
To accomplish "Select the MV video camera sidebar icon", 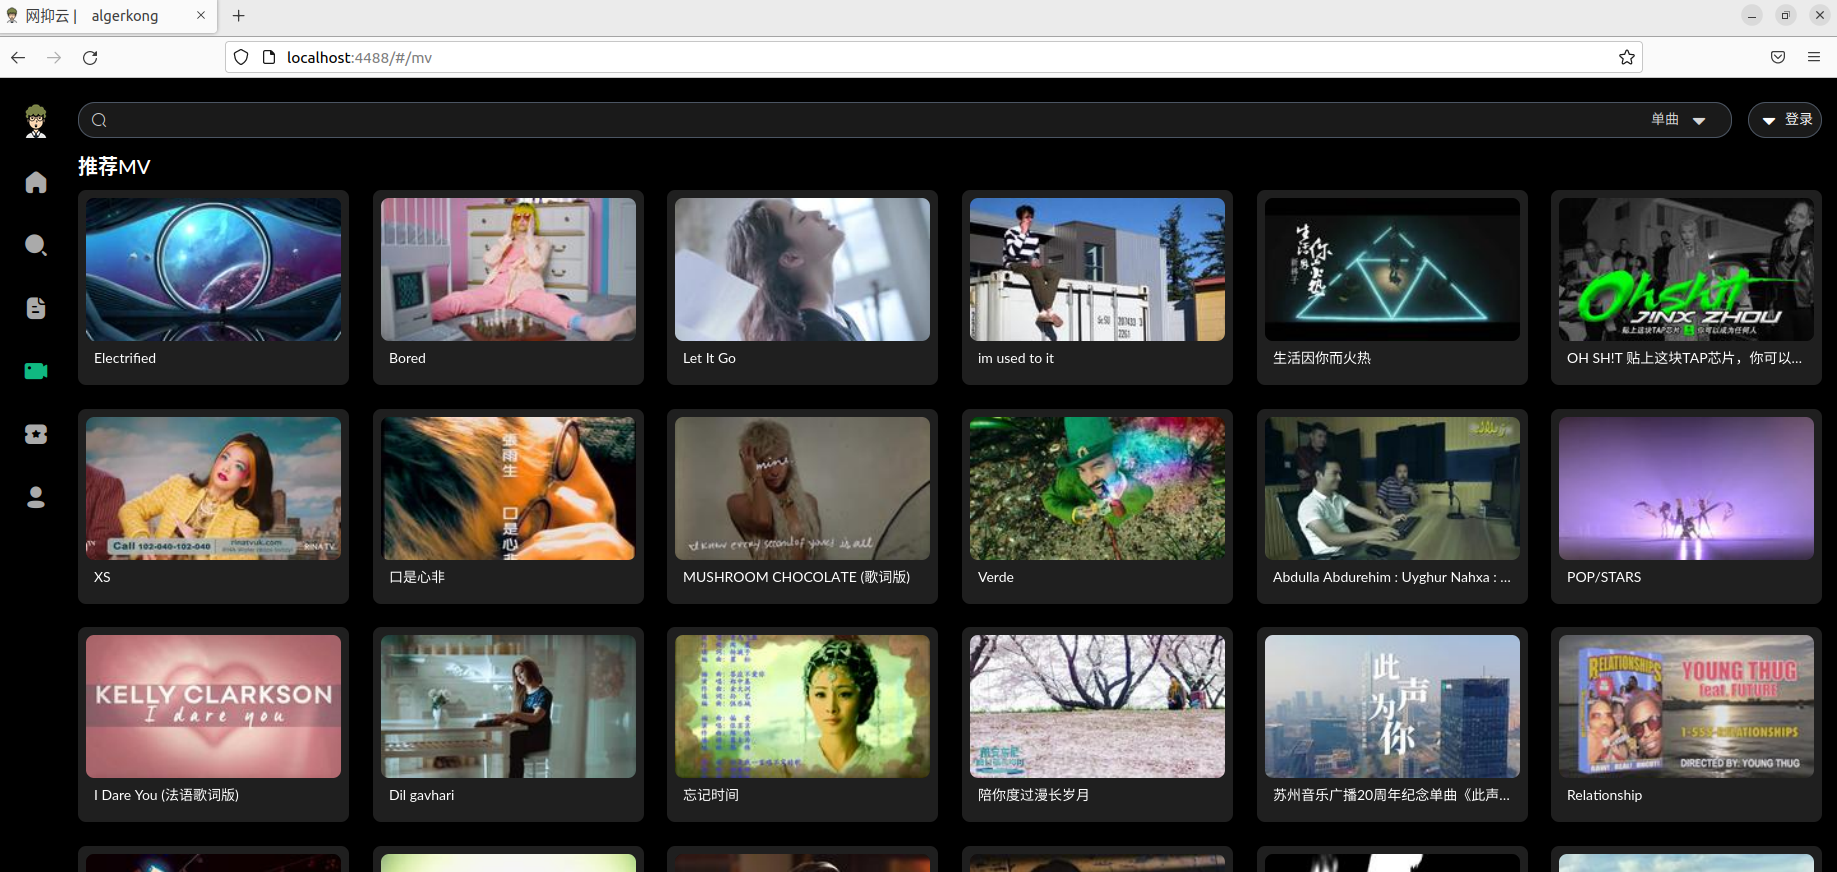I will pos(36,371).
